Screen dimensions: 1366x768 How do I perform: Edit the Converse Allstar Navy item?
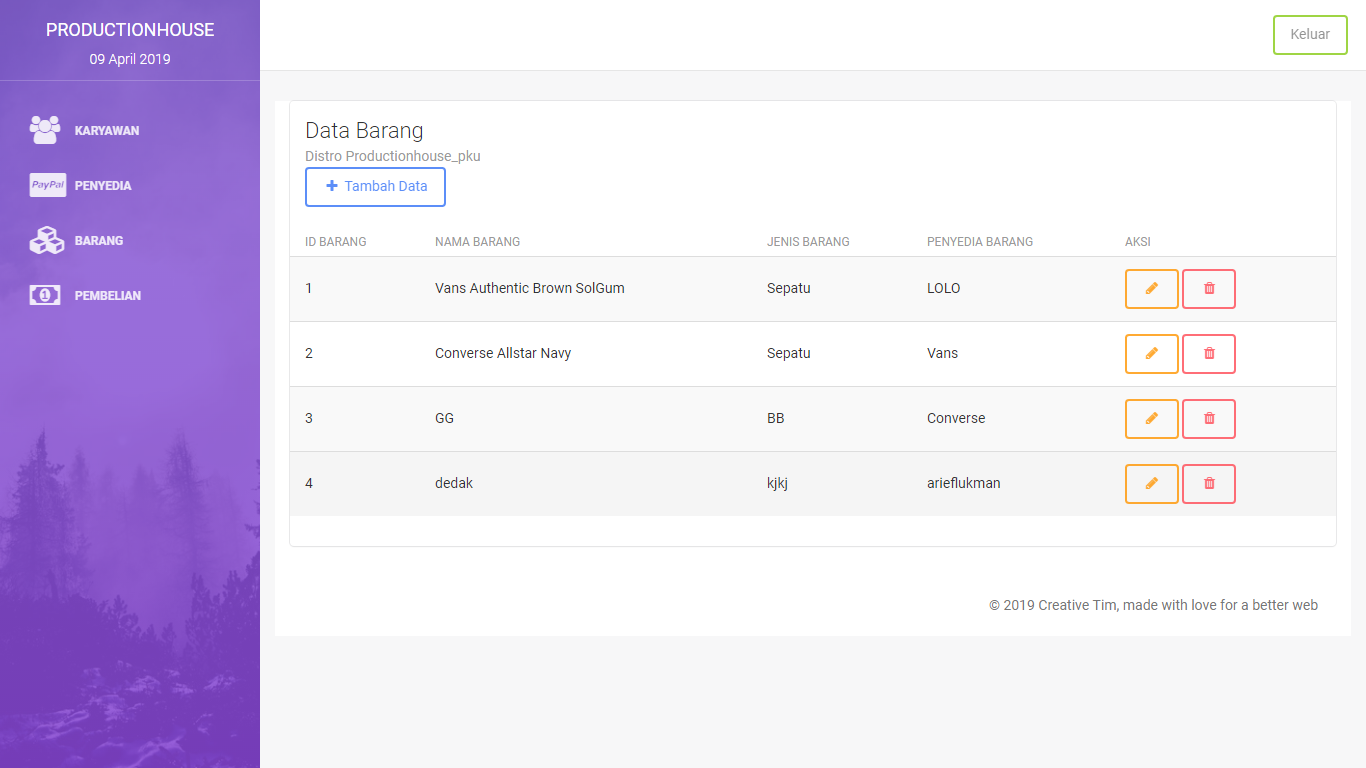[1151, 354]
